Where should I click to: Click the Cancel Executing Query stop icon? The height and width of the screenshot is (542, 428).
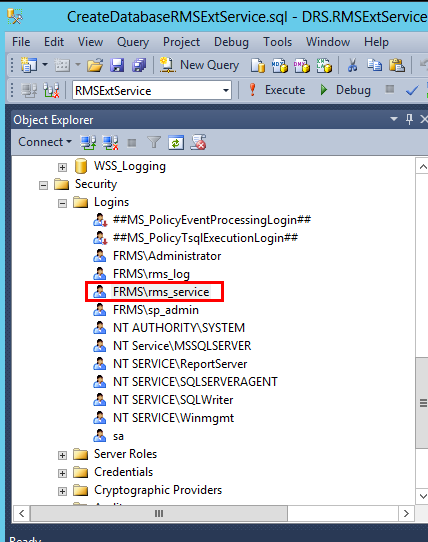click(x=390, y=90)
